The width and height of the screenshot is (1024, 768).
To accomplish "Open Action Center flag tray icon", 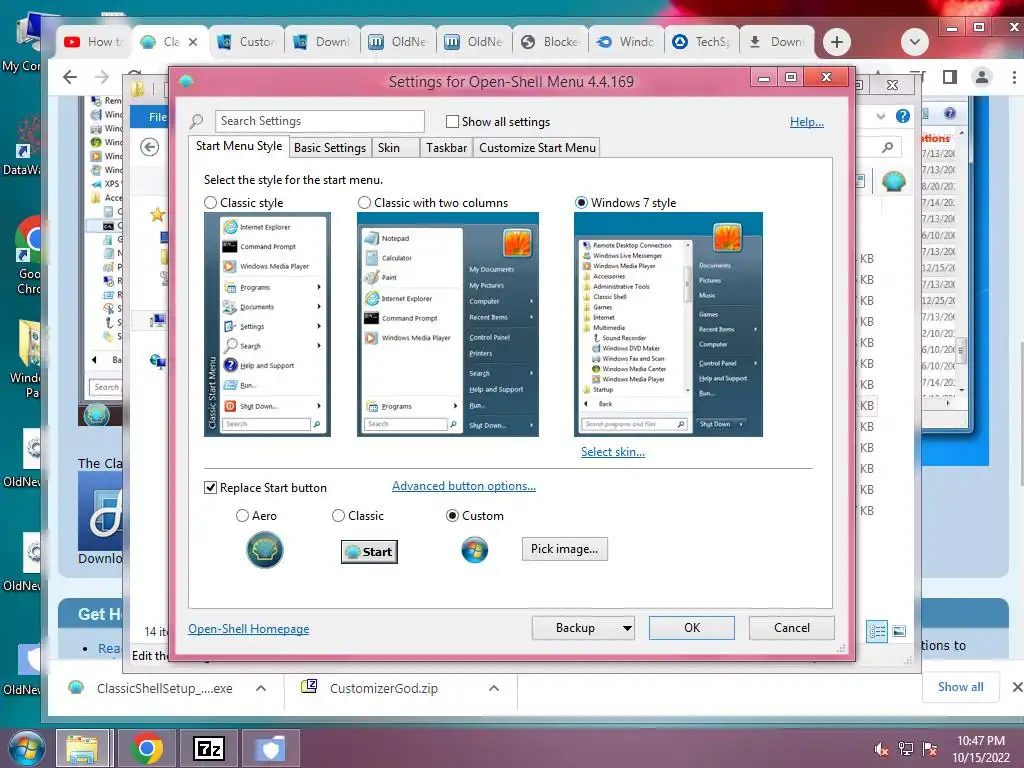I will tap(930, 748).
